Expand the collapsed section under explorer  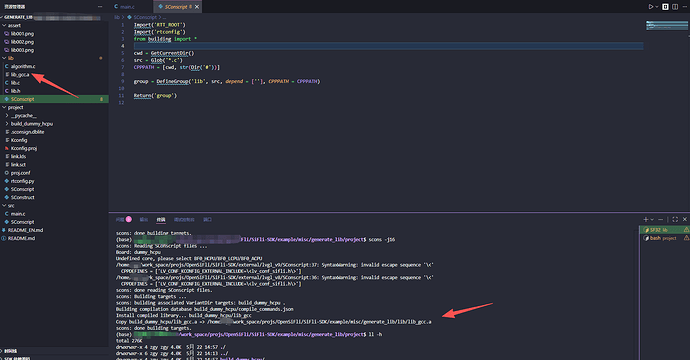[x=54, y=351]
